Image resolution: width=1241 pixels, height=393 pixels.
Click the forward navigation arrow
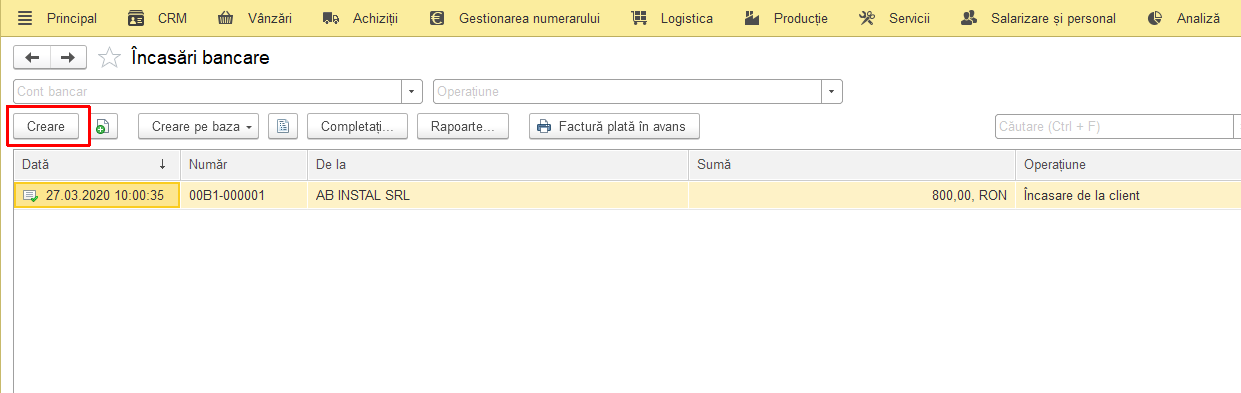click(x=68, y=58)
